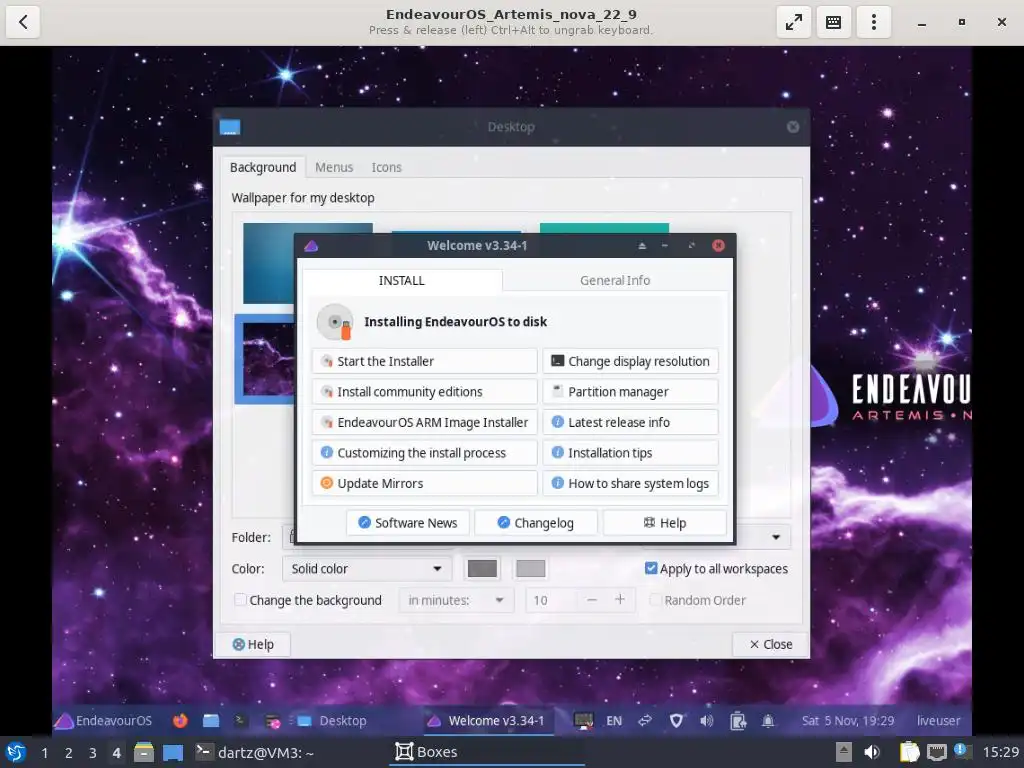Switch to the Background tab

click(263, 167)
